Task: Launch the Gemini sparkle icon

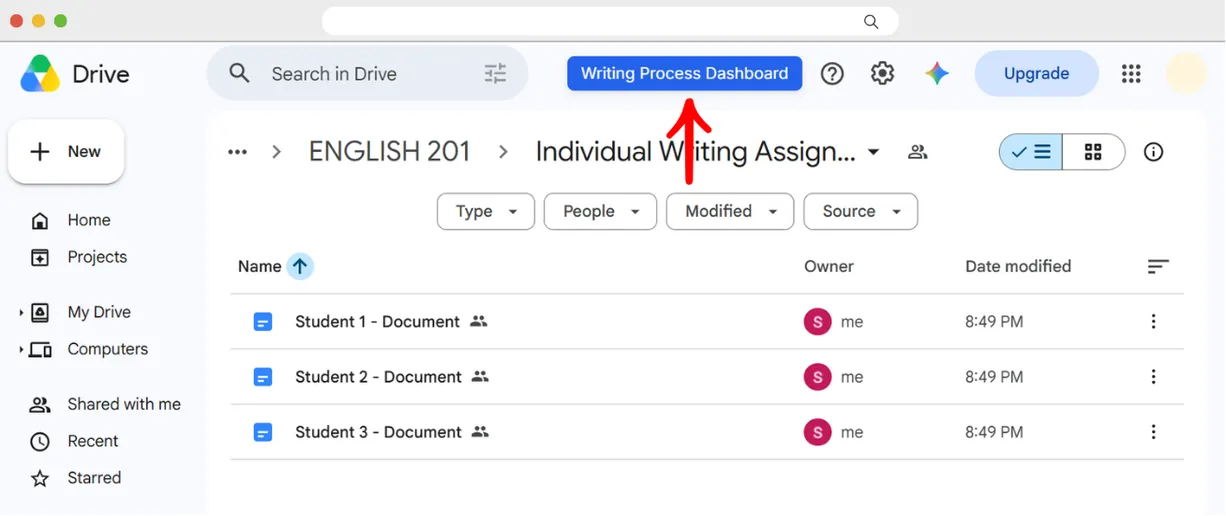Action: [937, 73]
